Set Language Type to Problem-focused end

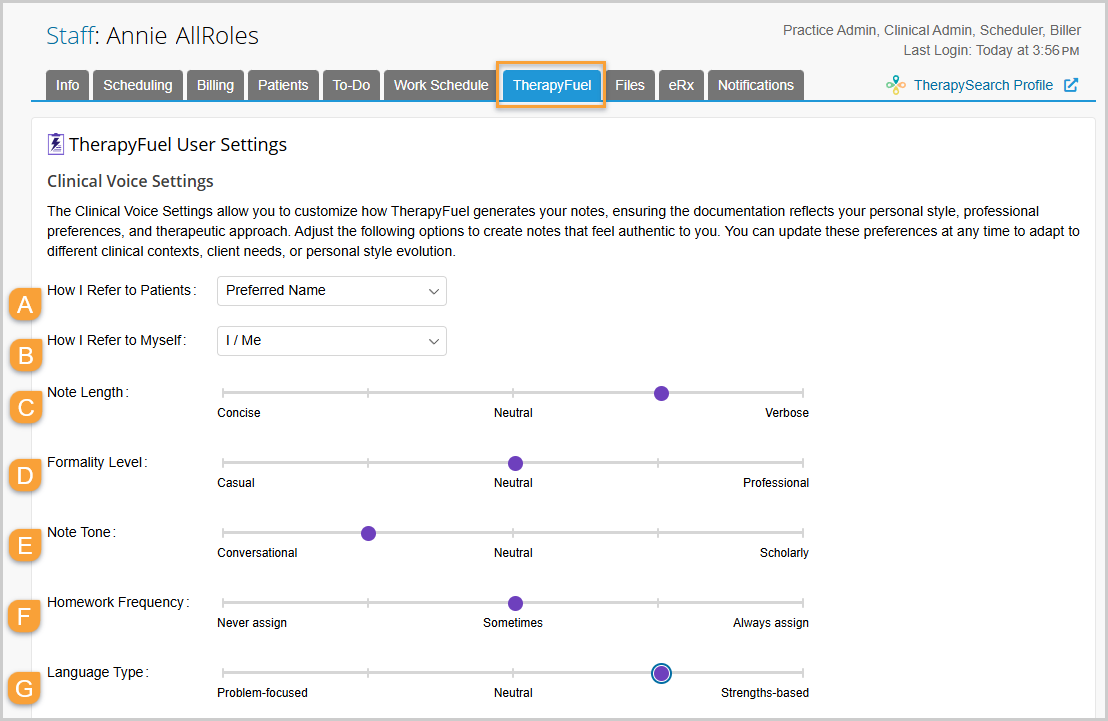point(223,673)
